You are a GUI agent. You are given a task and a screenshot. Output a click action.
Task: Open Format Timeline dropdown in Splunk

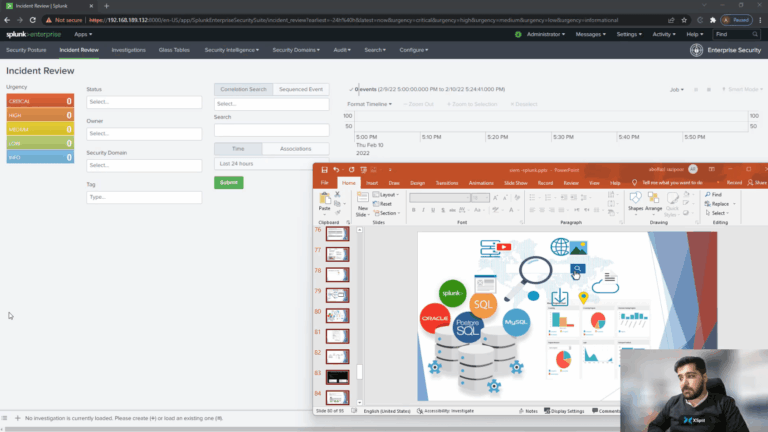click(x=369, y=104)
